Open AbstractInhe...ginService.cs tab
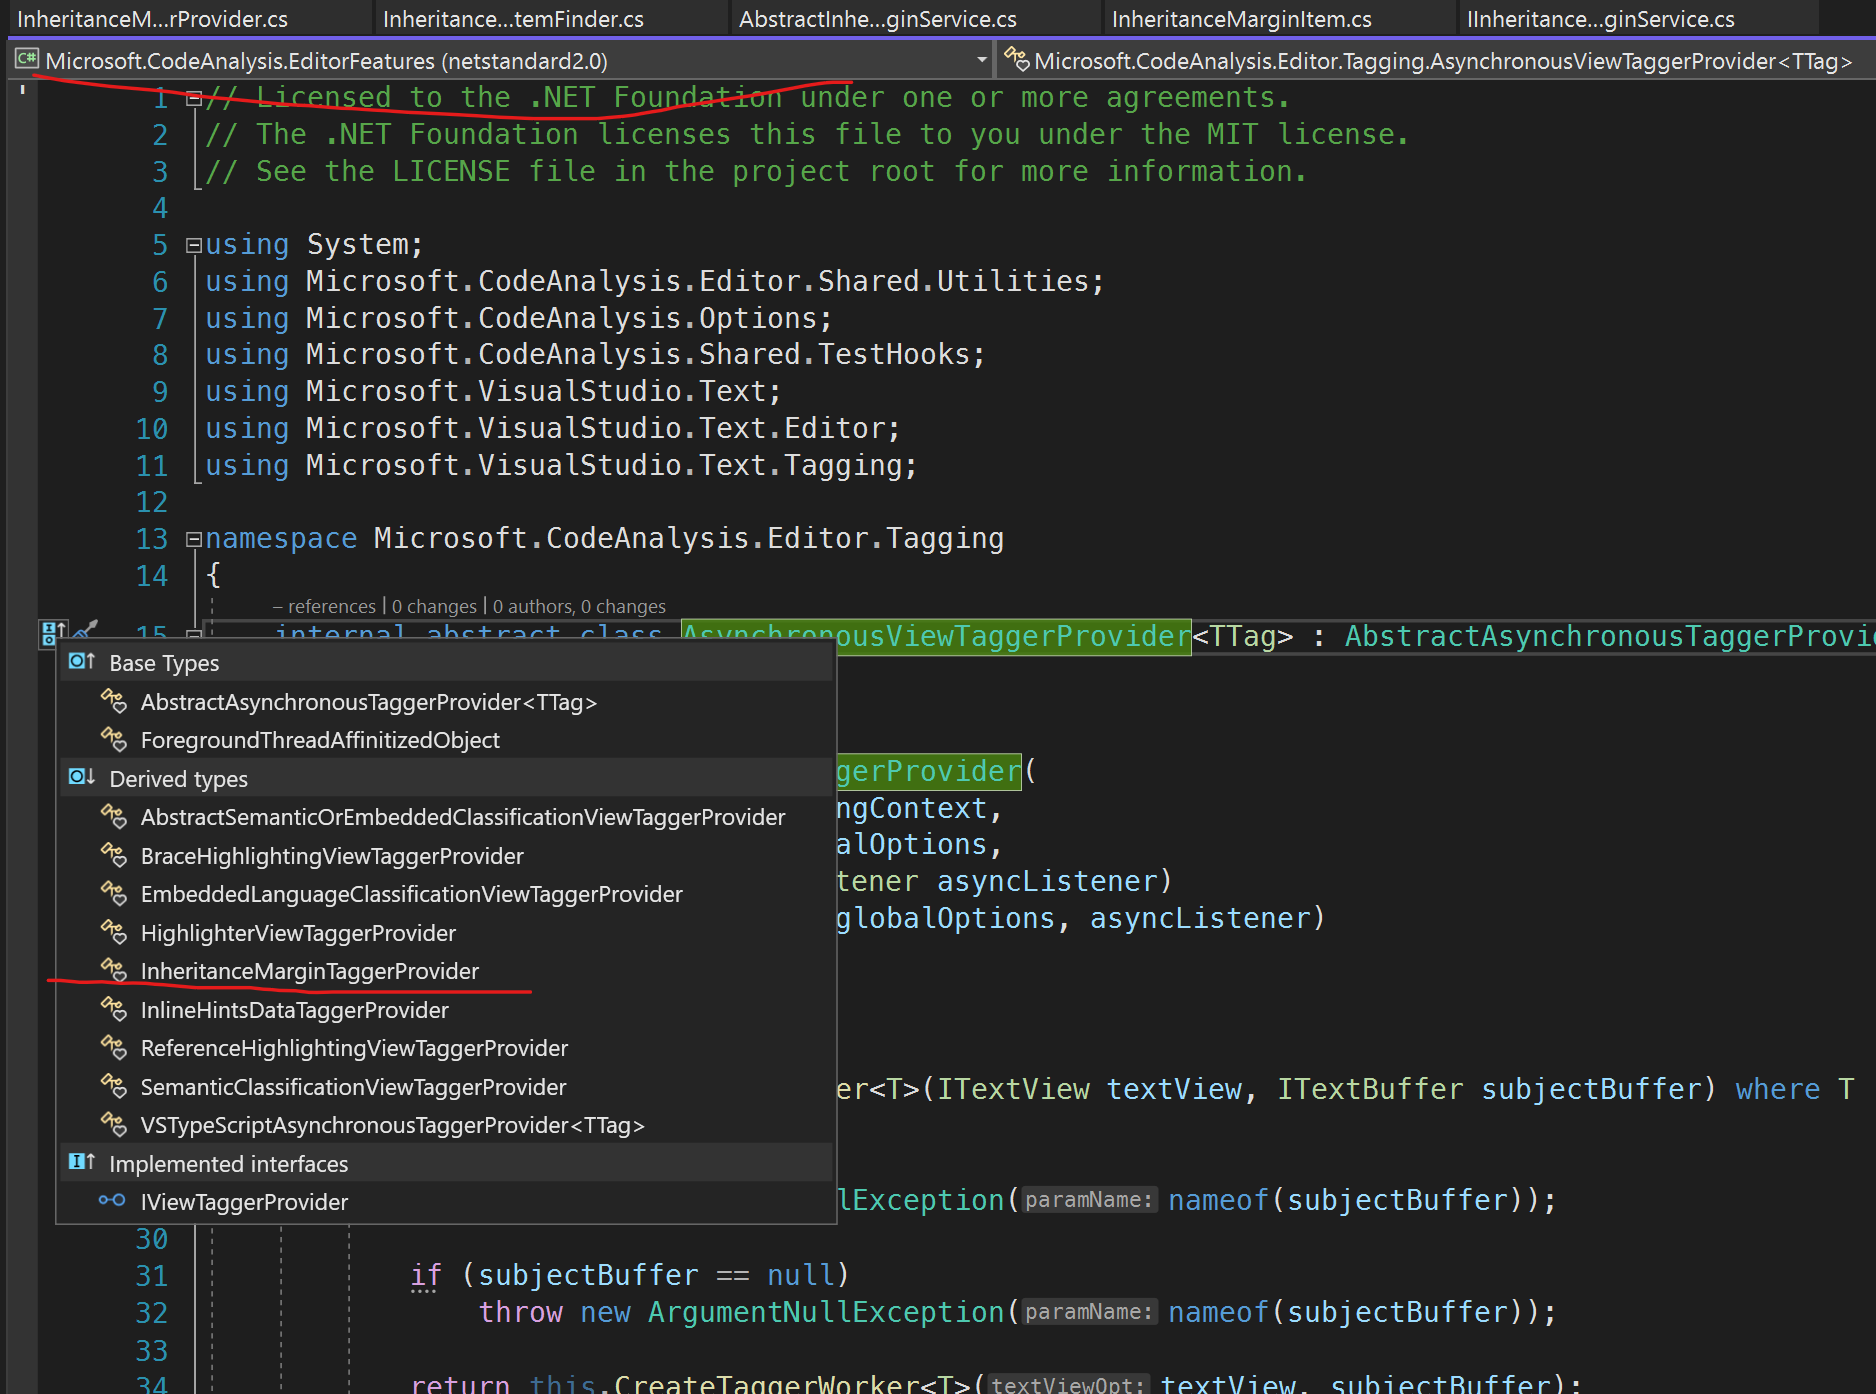 point(877,19)
